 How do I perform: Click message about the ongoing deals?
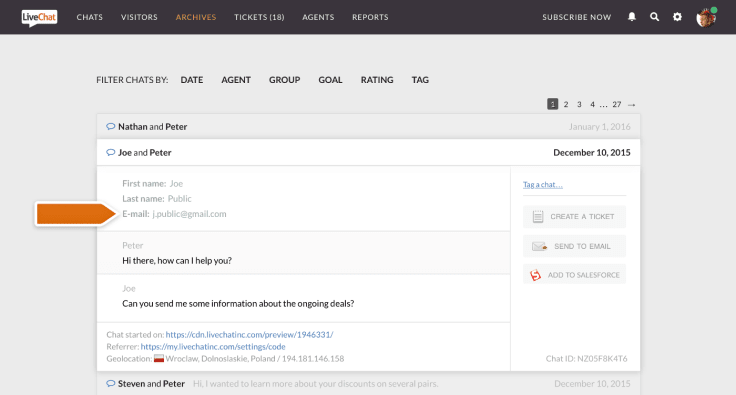point(238,304)
